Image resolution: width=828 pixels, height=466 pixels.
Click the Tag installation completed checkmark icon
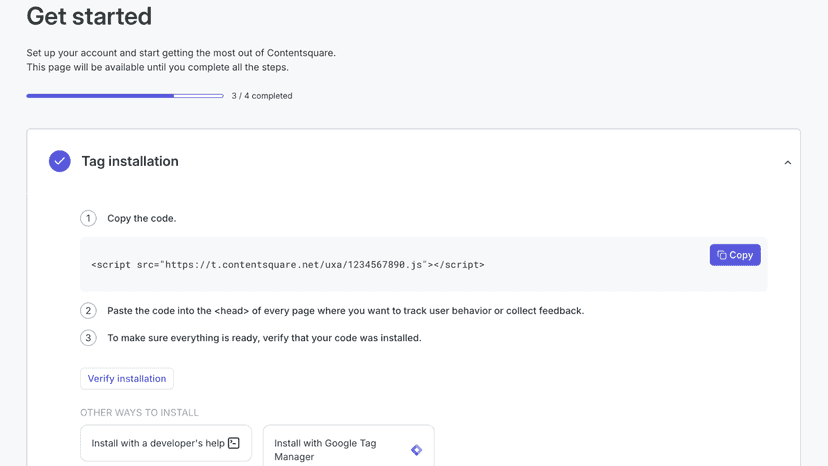[60, 161]
